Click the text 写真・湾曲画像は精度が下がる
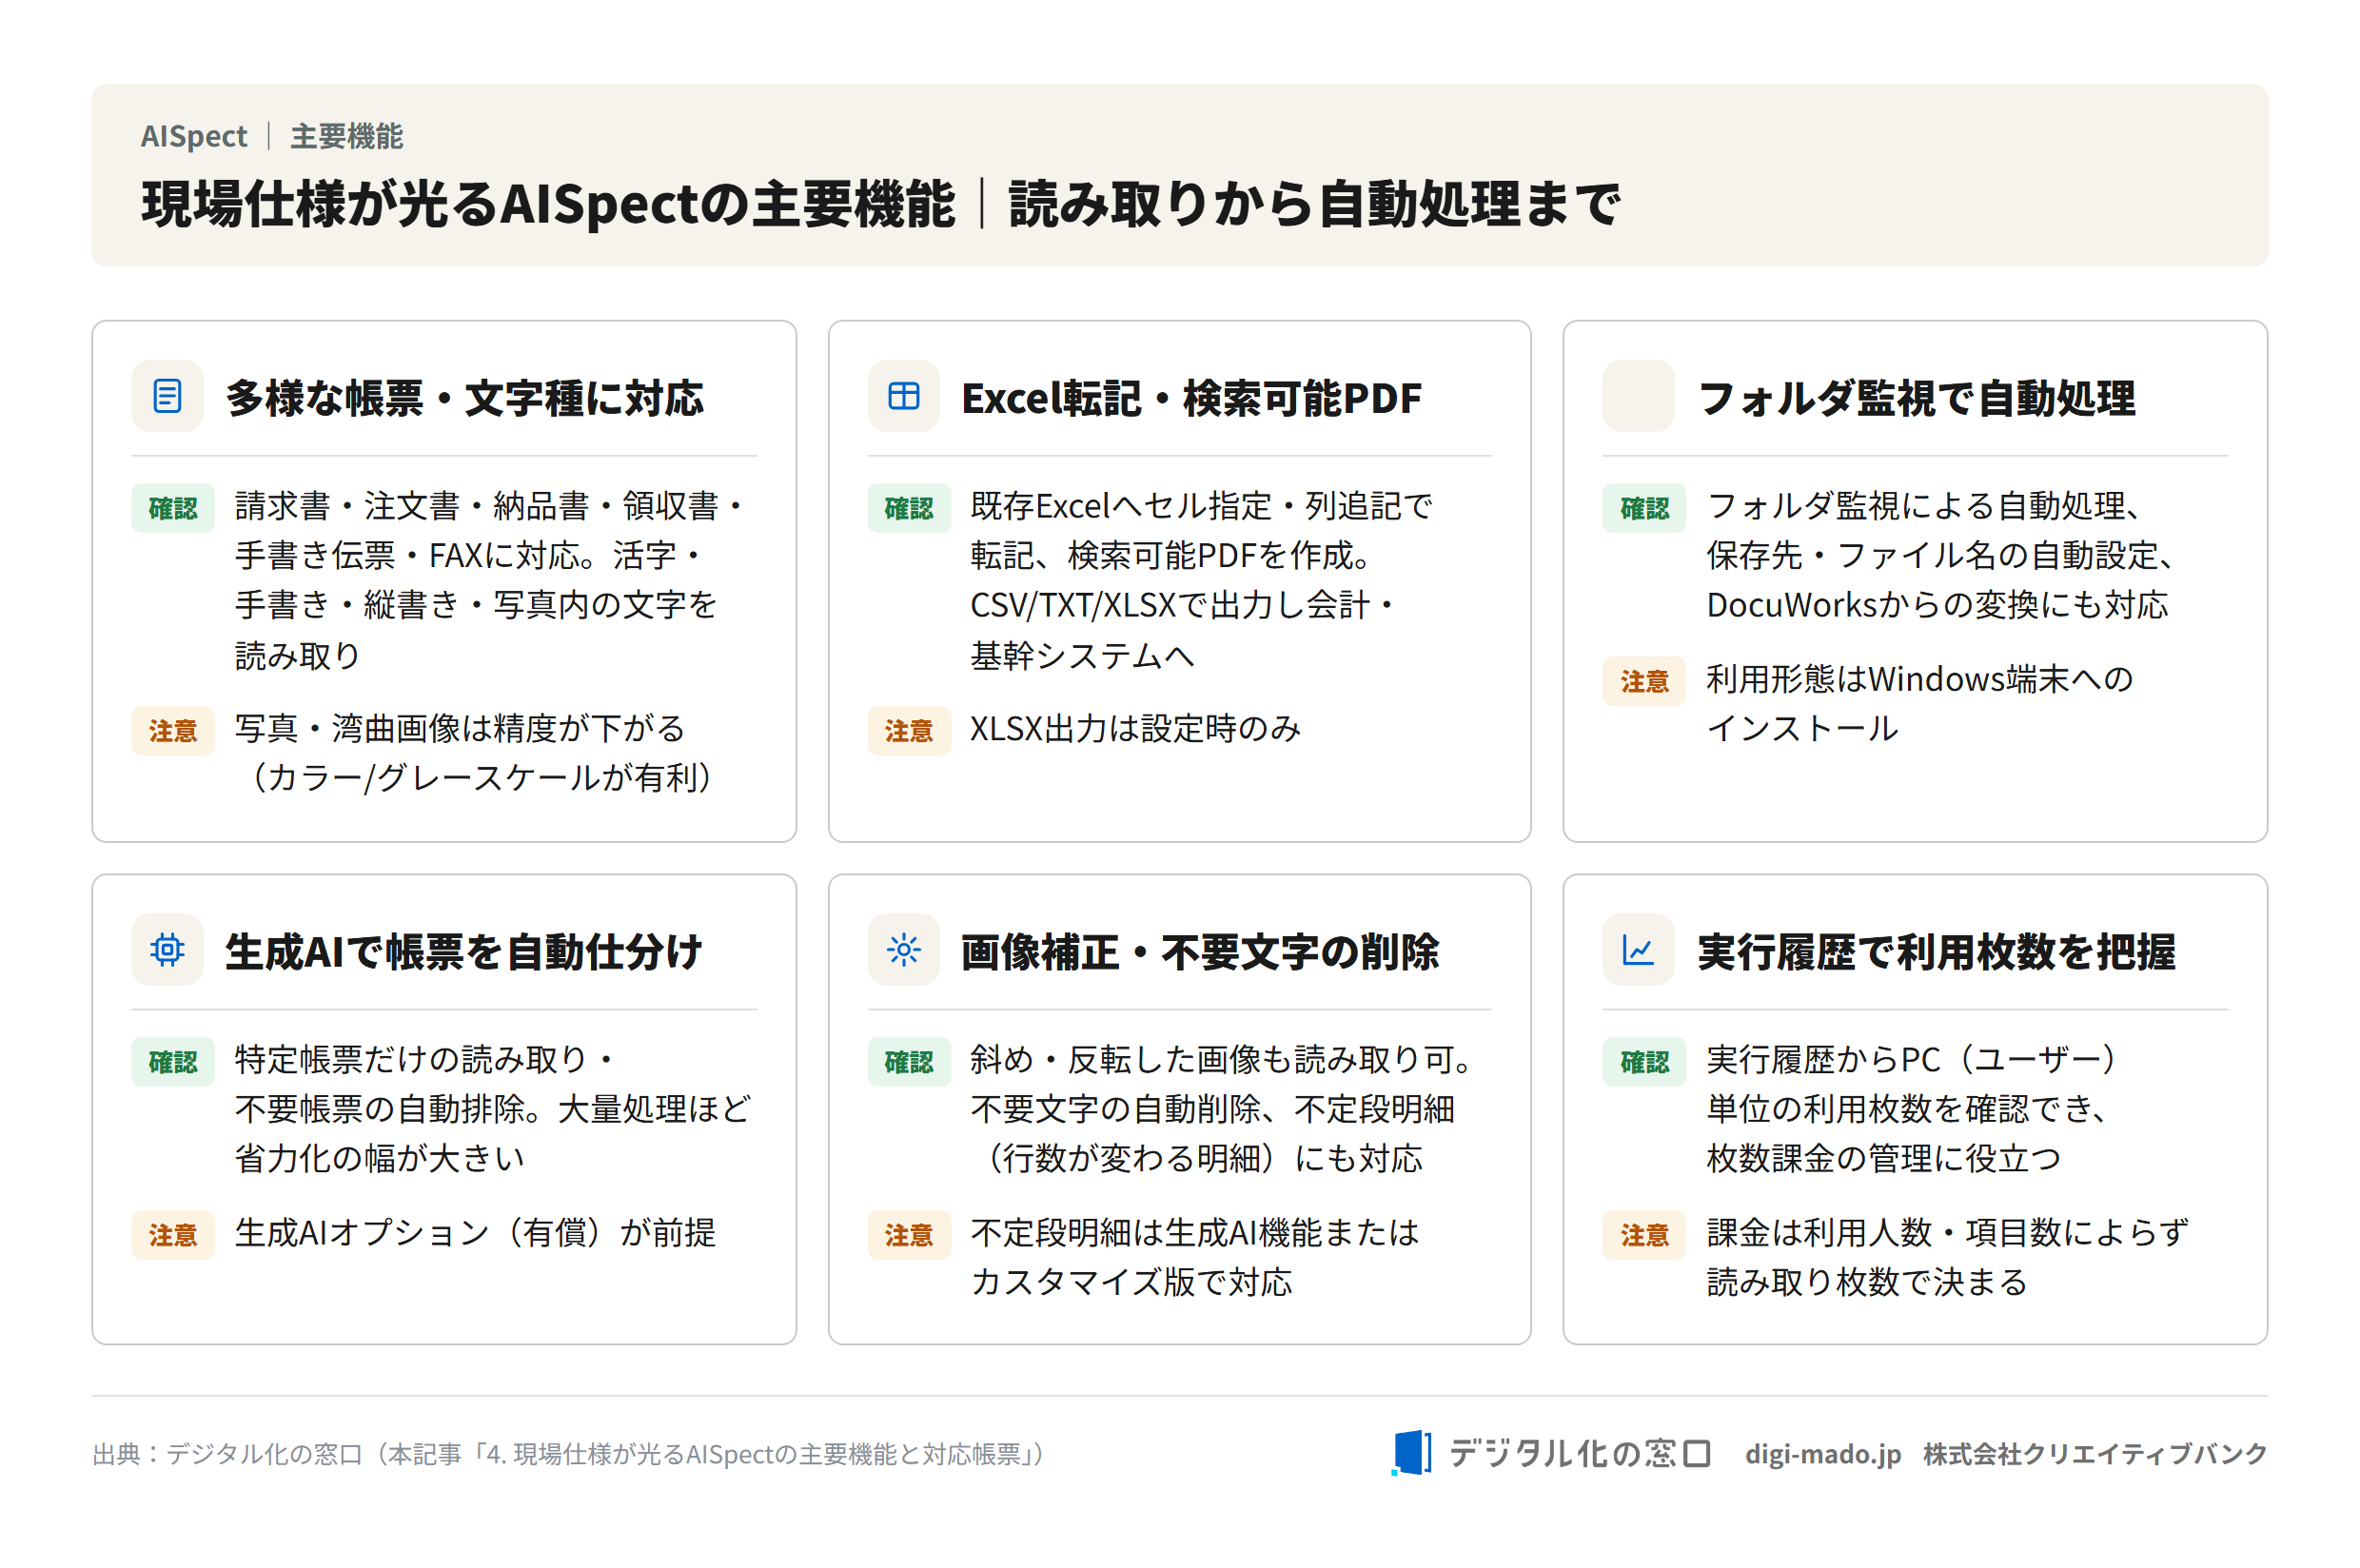 pyautogui.click(x=460, y=728)
